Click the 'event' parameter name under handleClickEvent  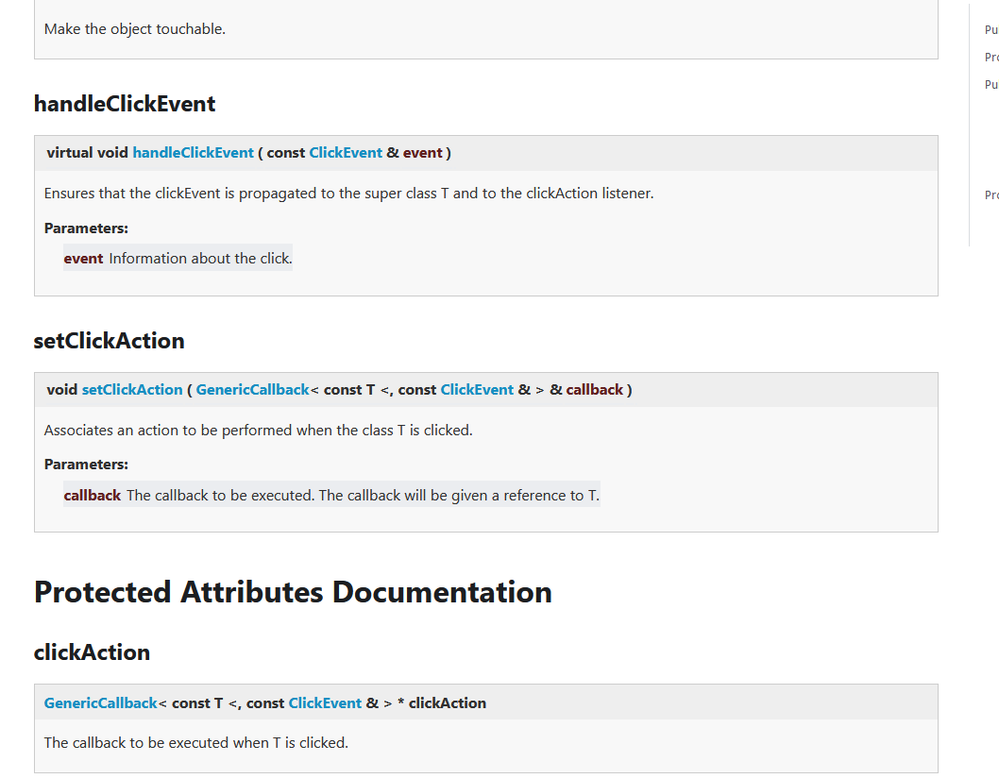coord(83,258)
